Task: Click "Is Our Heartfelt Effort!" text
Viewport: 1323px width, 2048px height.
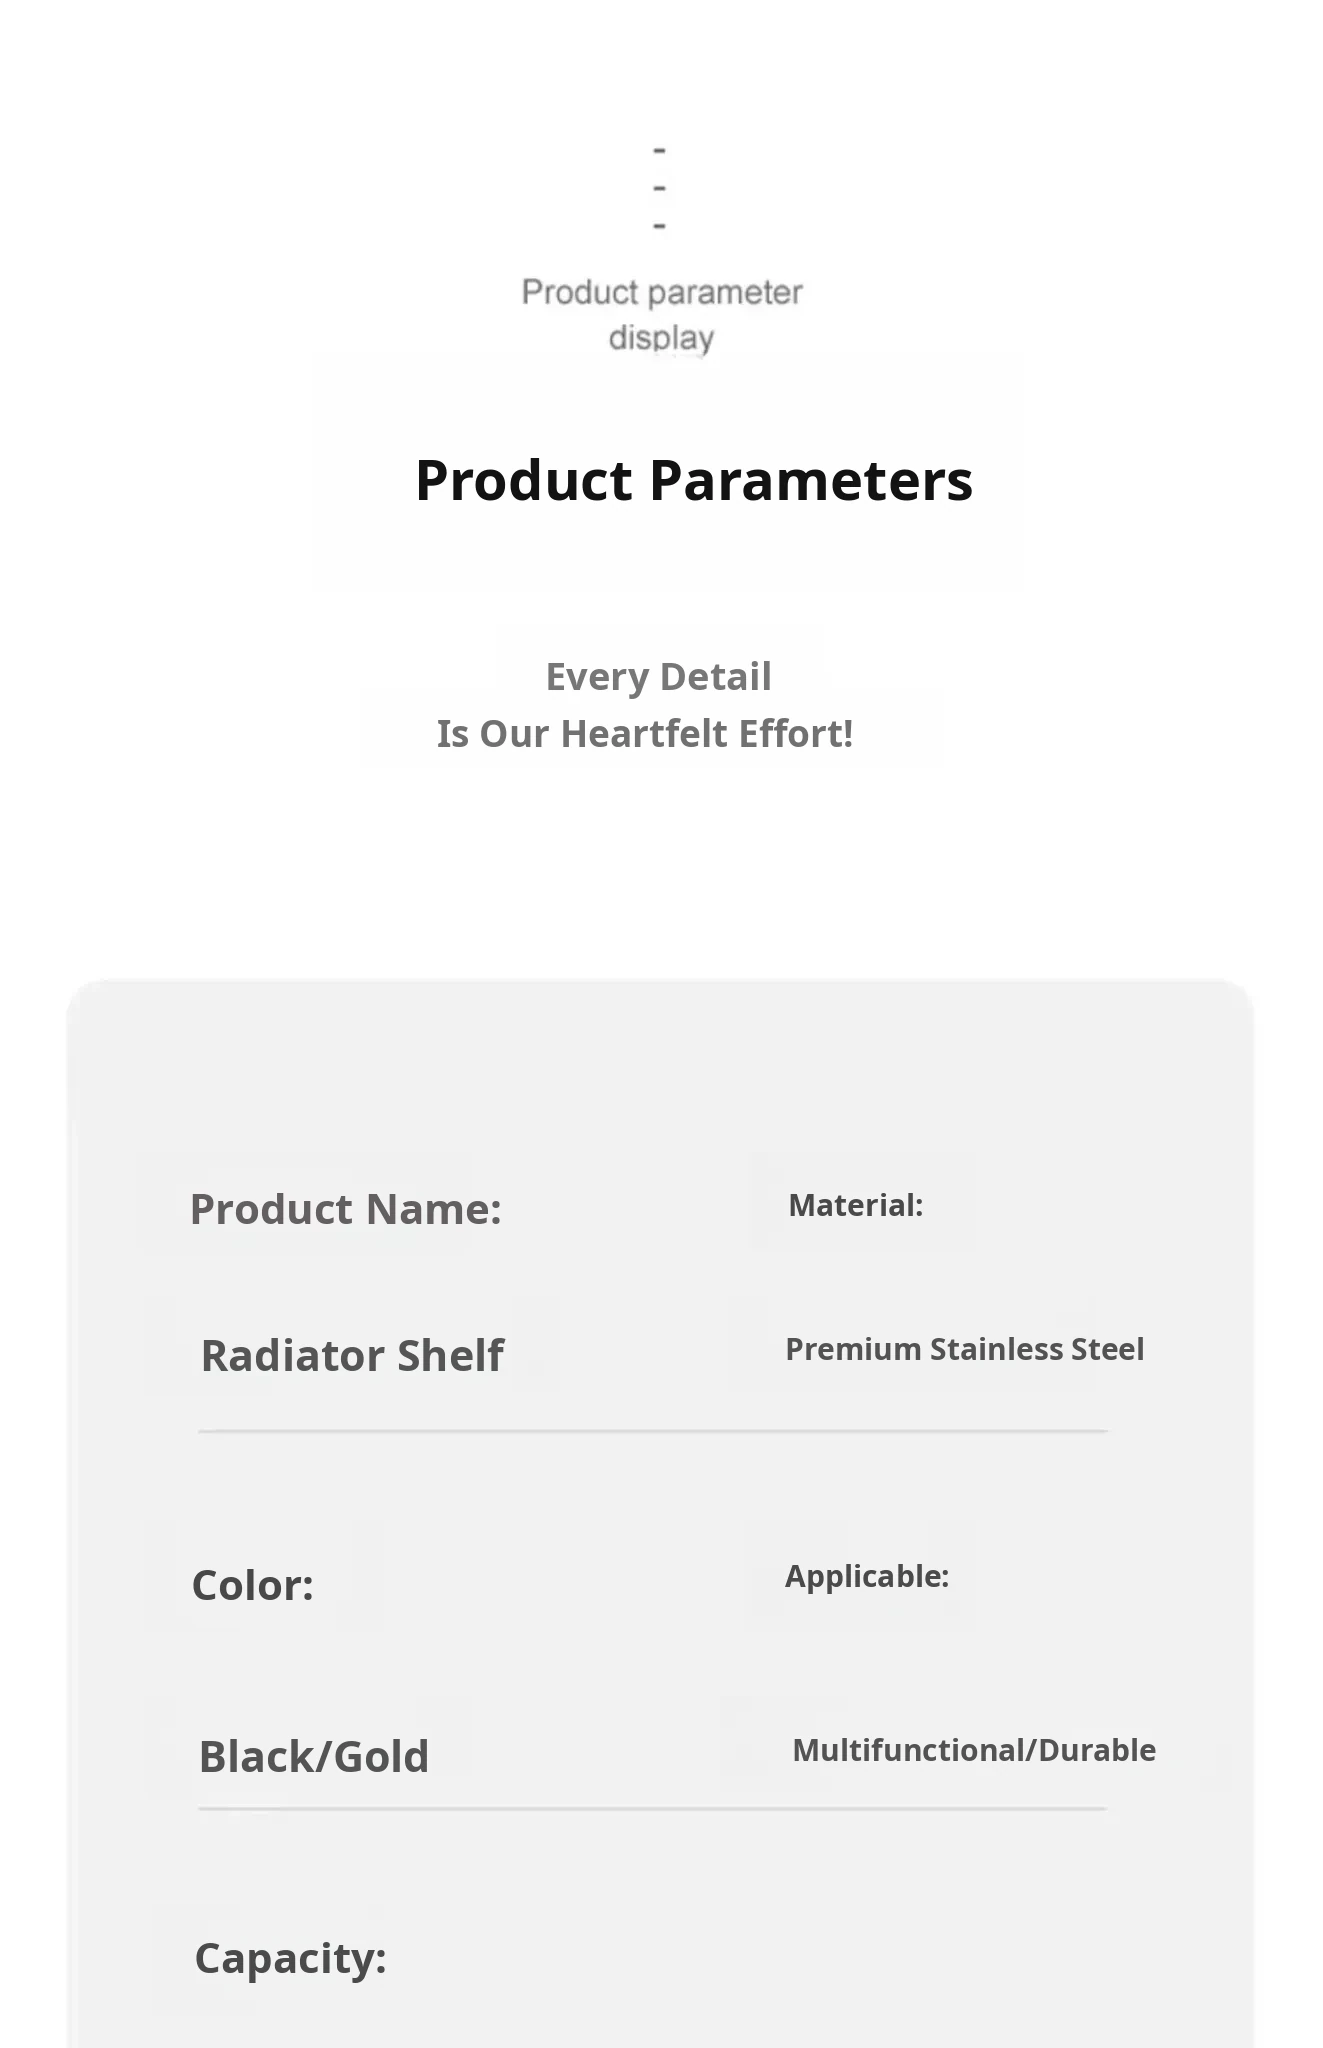Action: coord(645,734)
